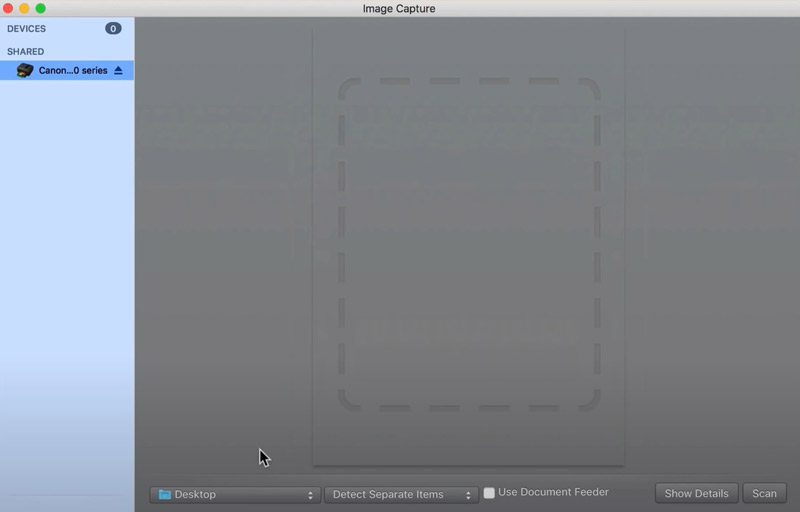Minimize the Image Capture window

pos(24,8)
